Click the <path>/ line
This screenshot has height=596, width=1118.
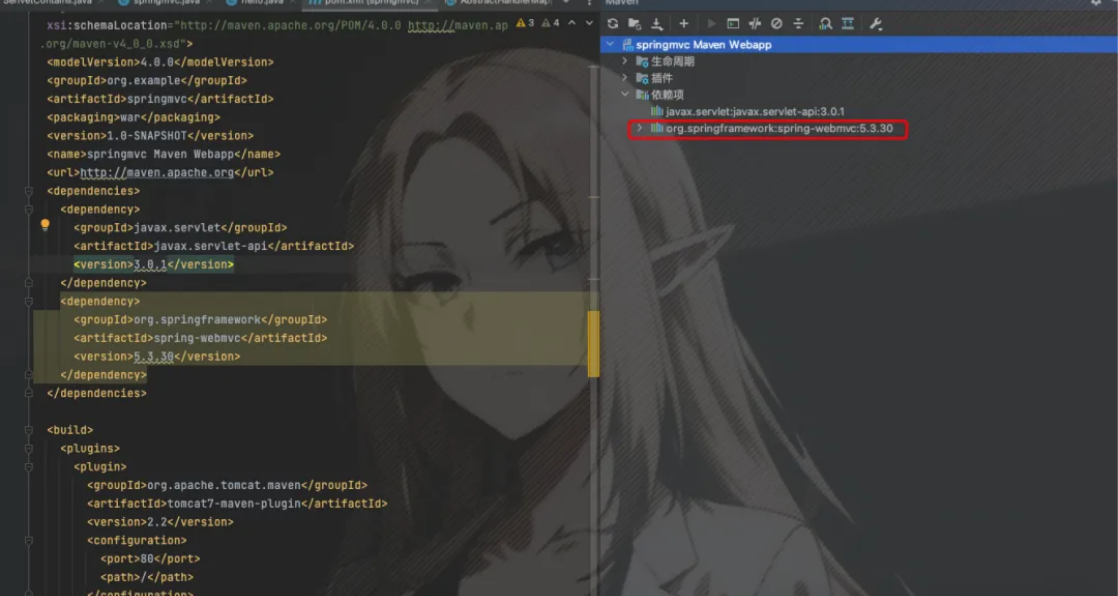tap(147, 577)
